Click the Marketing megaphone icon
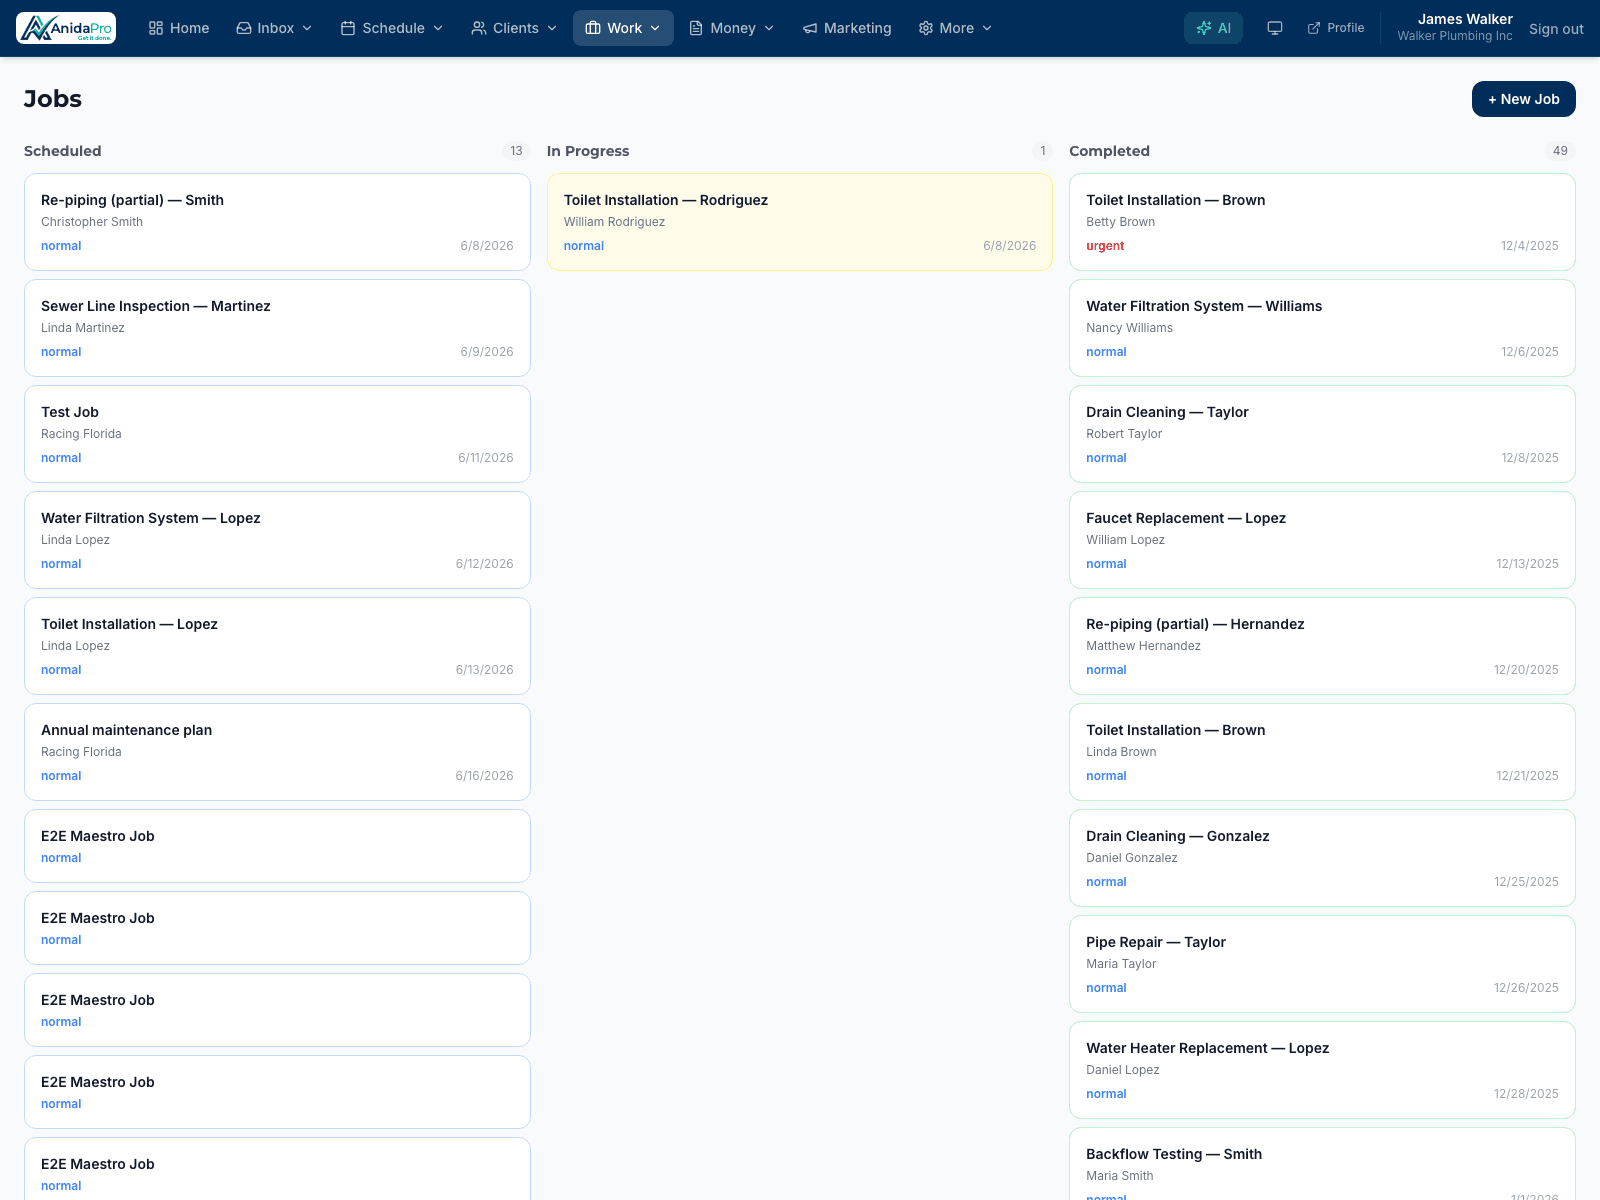The width and height of the screenshot is (1600, 1200). pyautogui.click(x=810, y=28)
